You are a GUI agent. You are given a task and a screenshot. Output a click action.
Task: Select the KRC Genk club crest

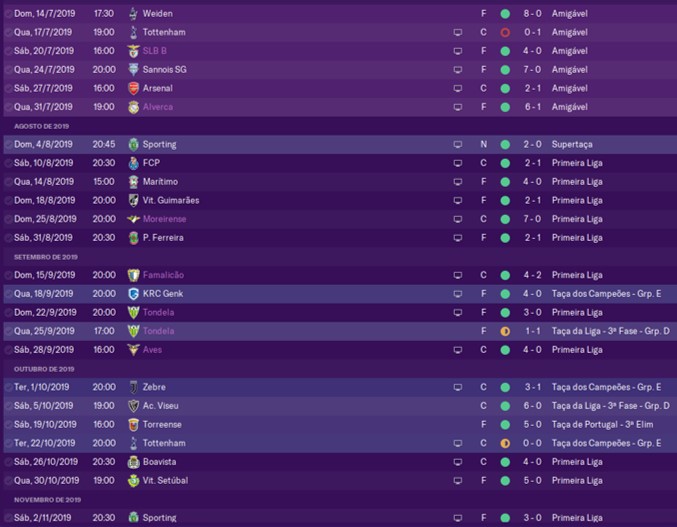(x=133, y=294)
